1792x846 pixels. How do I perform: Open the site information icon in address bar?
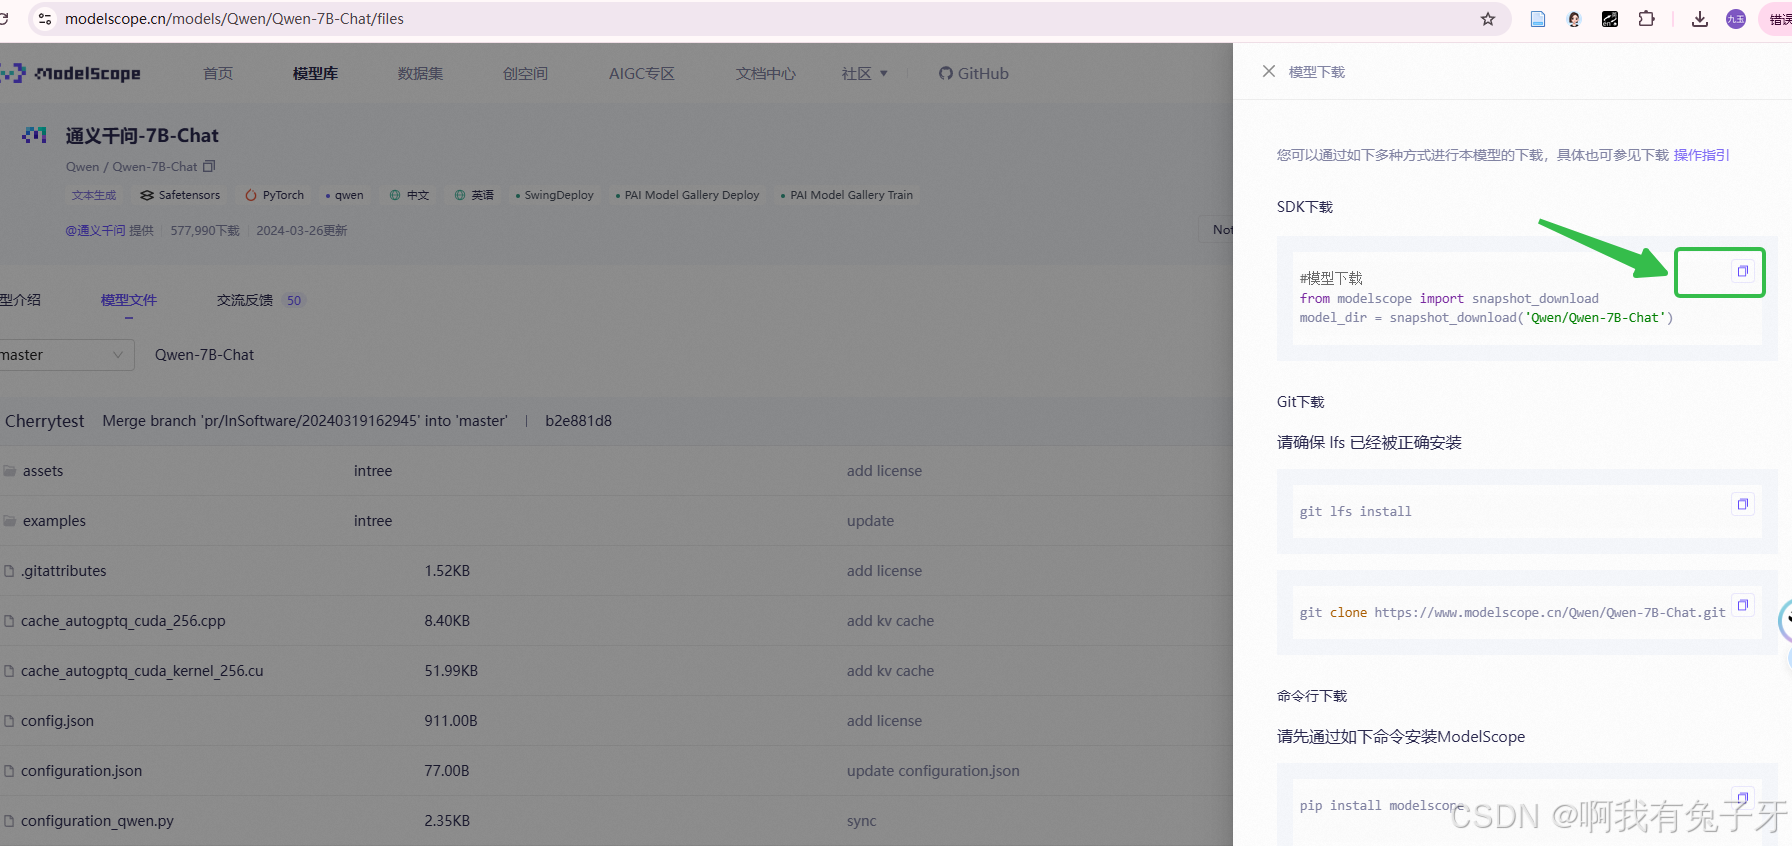point(45,19)
